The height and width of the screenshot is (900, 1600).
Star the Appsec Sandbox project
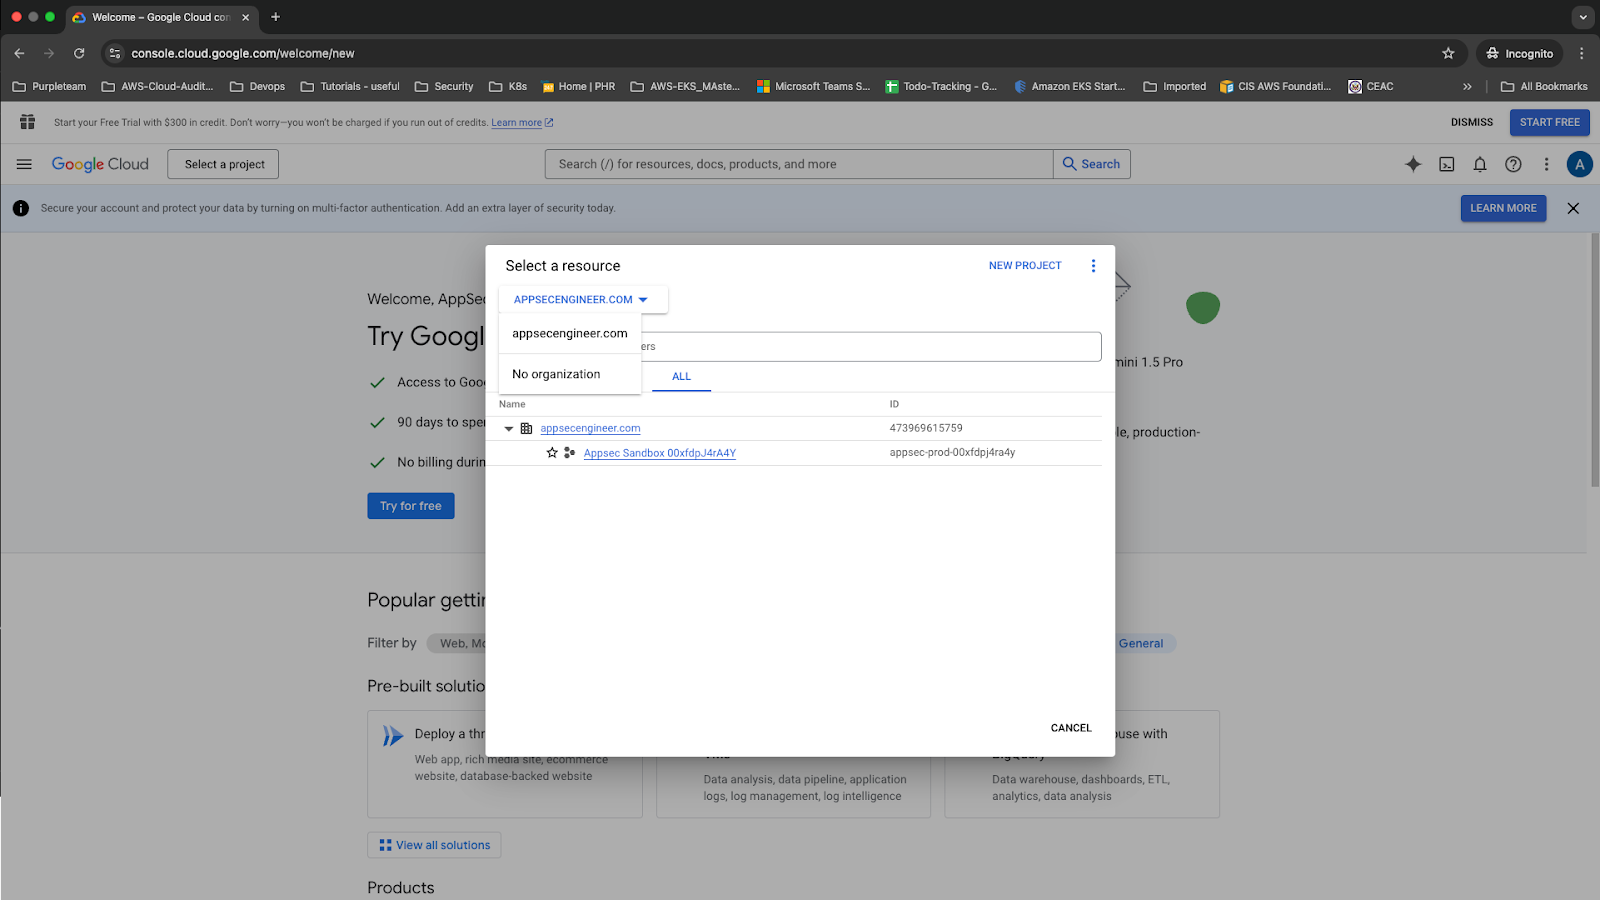coord(552,453)
